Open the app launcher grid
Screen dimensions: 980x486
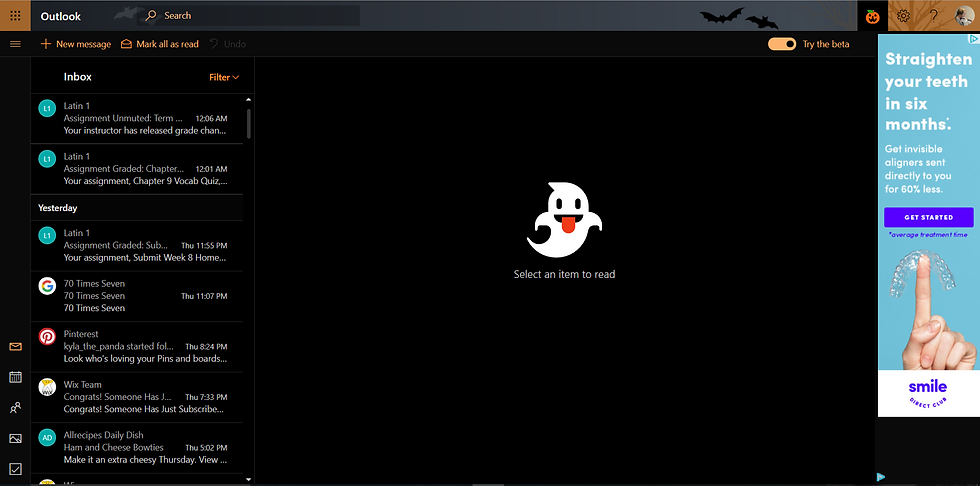(x=16, y=16)
